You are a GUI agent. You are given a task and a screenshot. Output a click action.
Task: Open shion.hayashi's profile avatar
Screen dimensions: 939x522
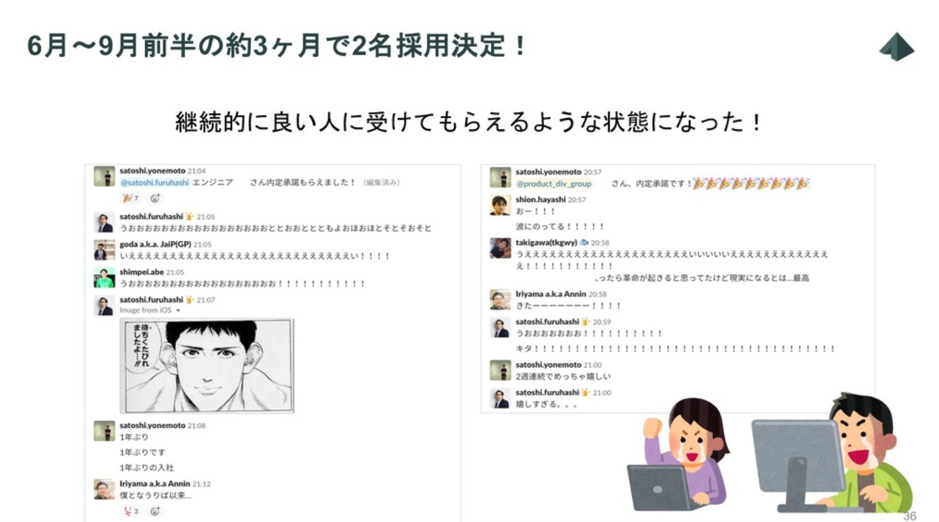[x=500, y=205]
